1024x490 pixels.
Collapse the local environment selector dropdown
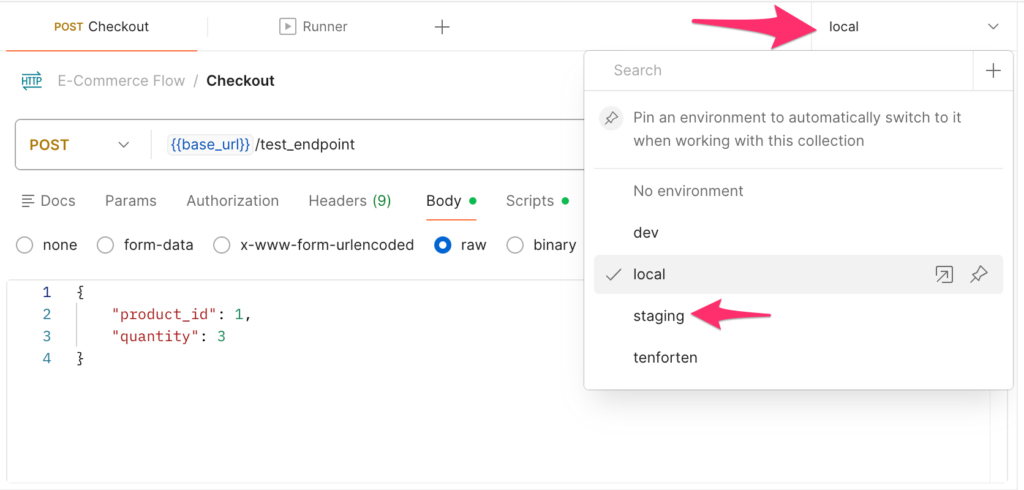coord(992,27)
